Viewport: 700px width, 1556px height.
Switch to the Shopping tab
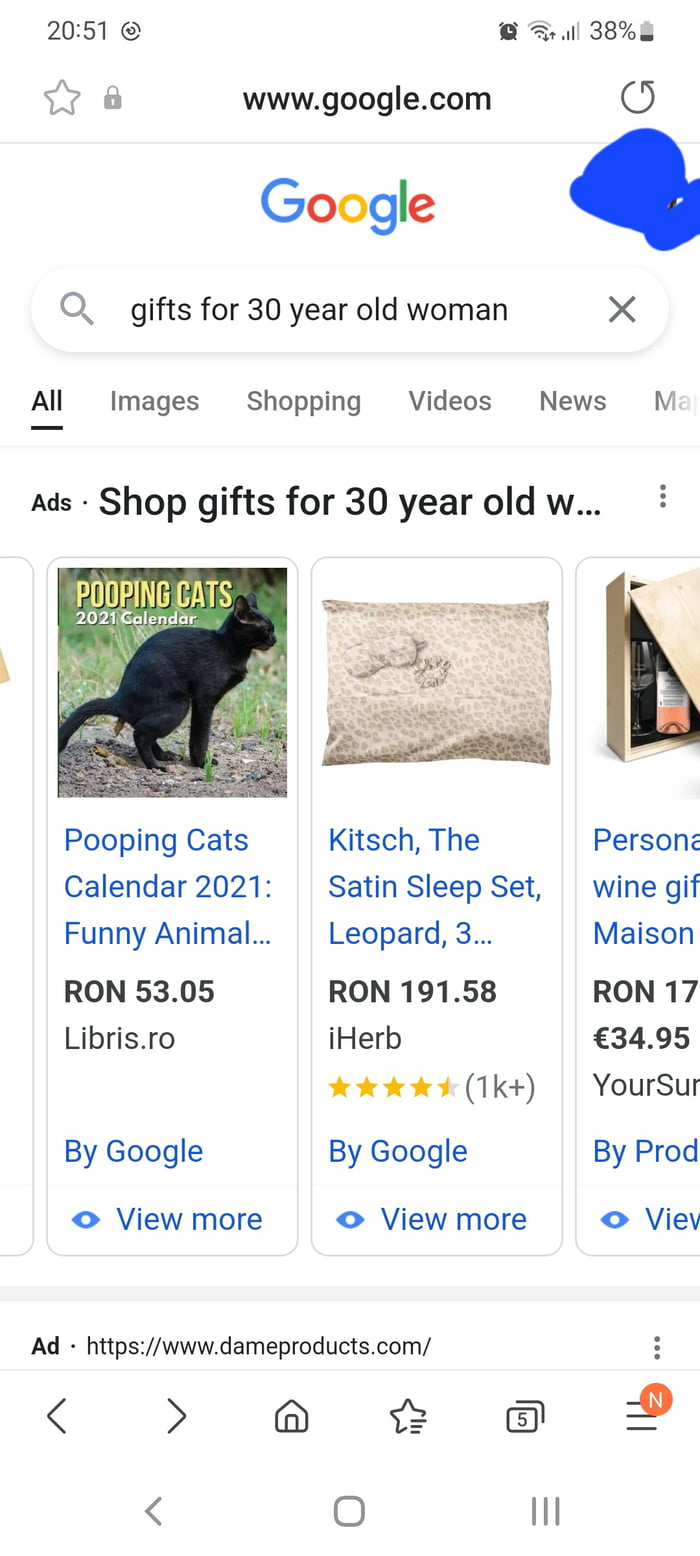click(303, 401)
